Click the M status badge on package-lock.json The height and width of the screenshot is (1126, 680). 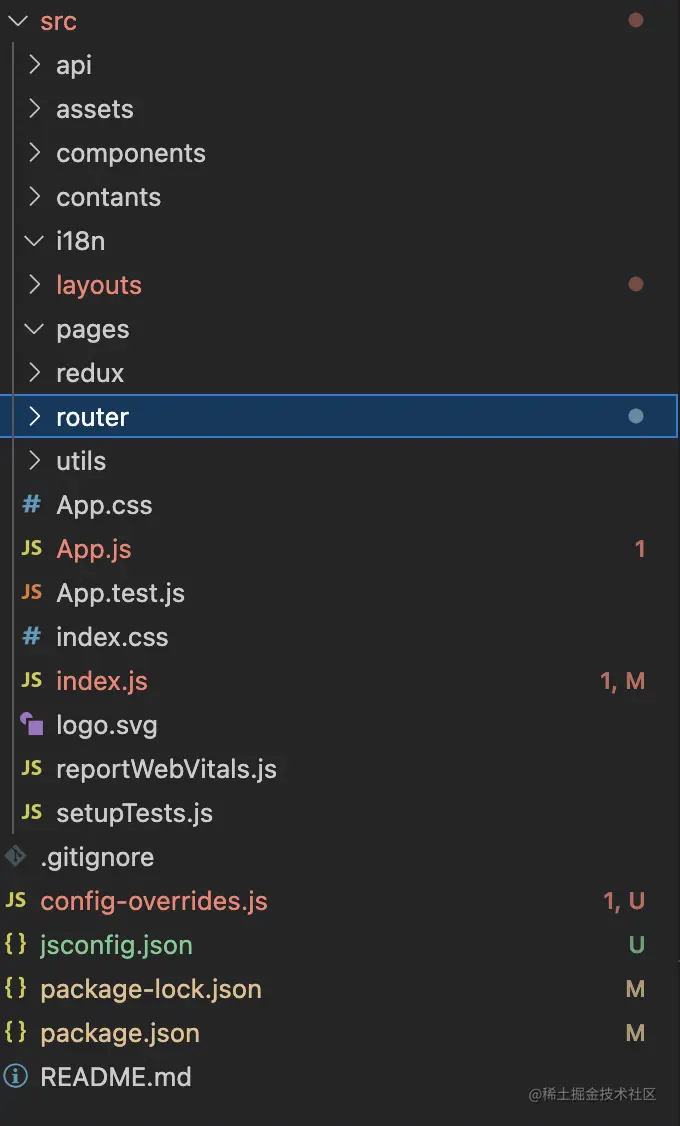[635, 989]
